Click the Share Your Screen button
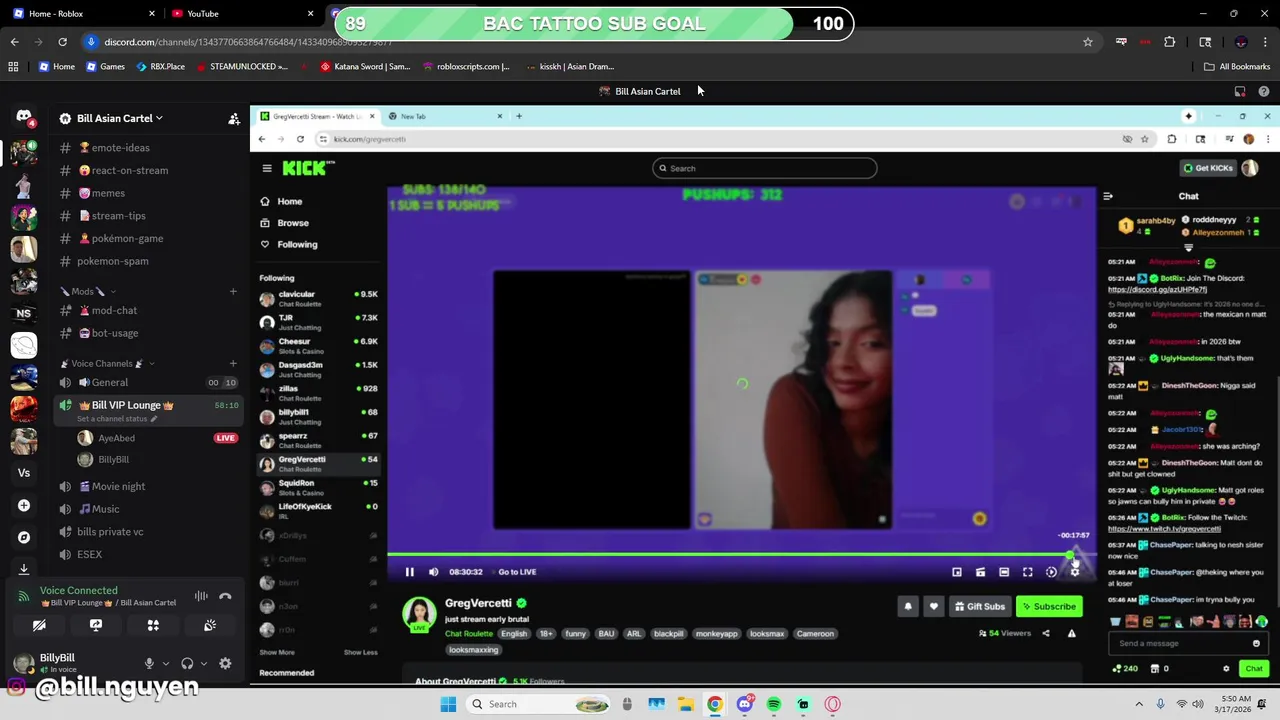 click(x=96, y=625)
